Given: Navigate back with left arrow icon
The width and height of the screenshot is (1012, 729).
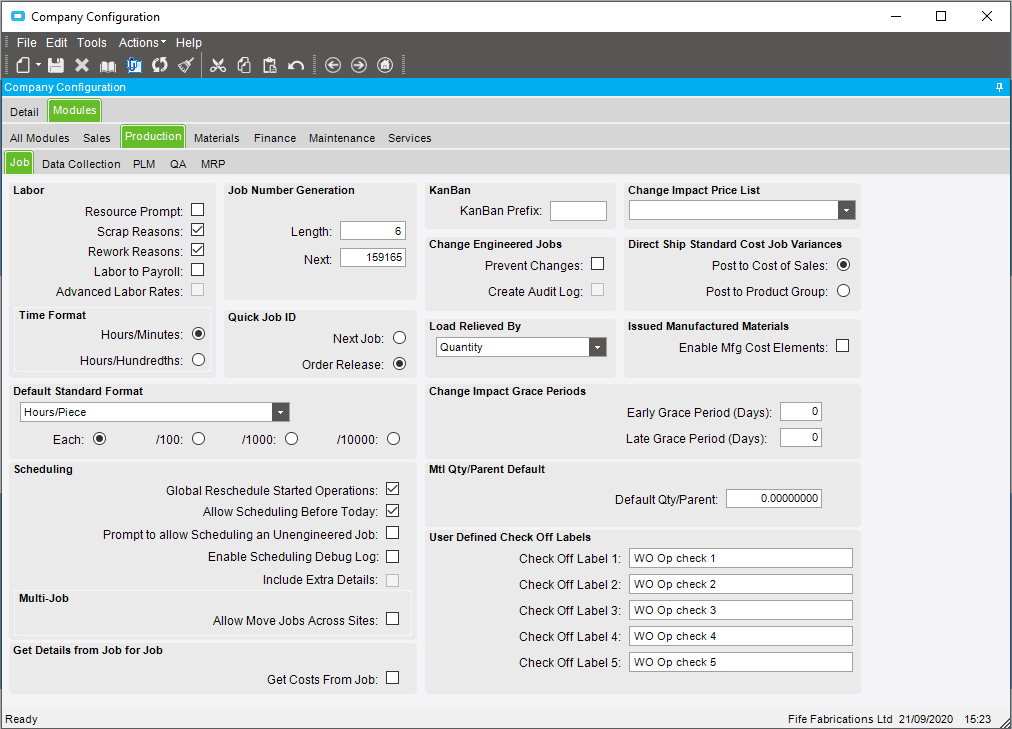Looking at the screenshot, I should coord(333,65).
